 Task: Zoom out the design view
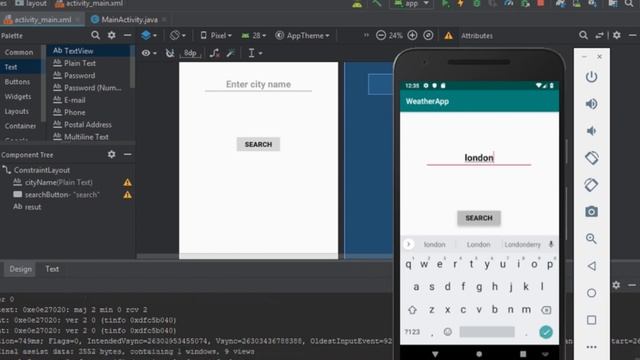[381, 36]
